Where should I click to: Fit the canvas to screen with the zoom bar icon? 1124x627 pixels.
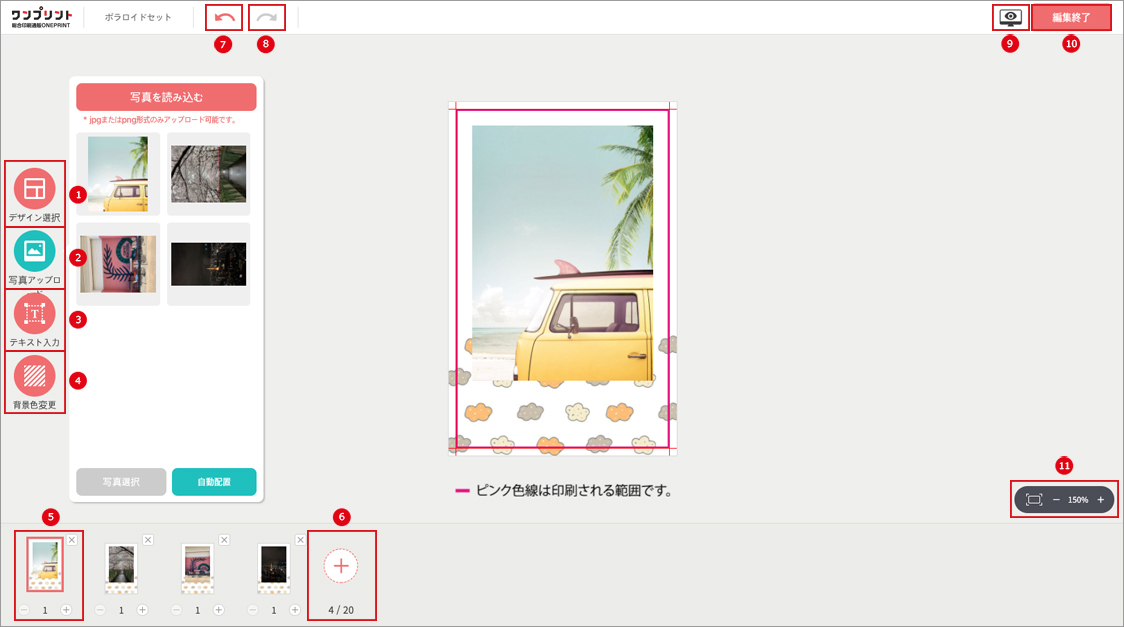coord(1034,499)
